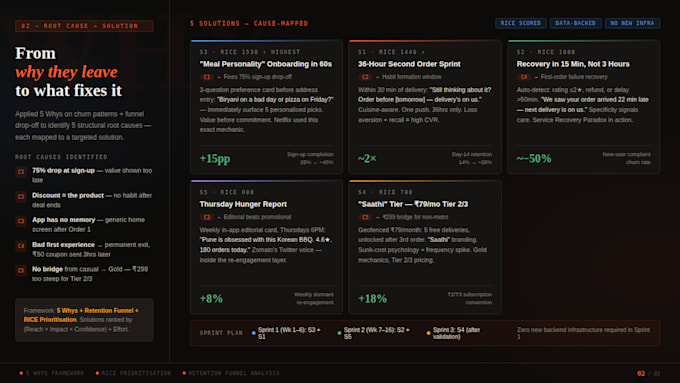Click 'S2 · RICE 1080' label

click(546, 52)
